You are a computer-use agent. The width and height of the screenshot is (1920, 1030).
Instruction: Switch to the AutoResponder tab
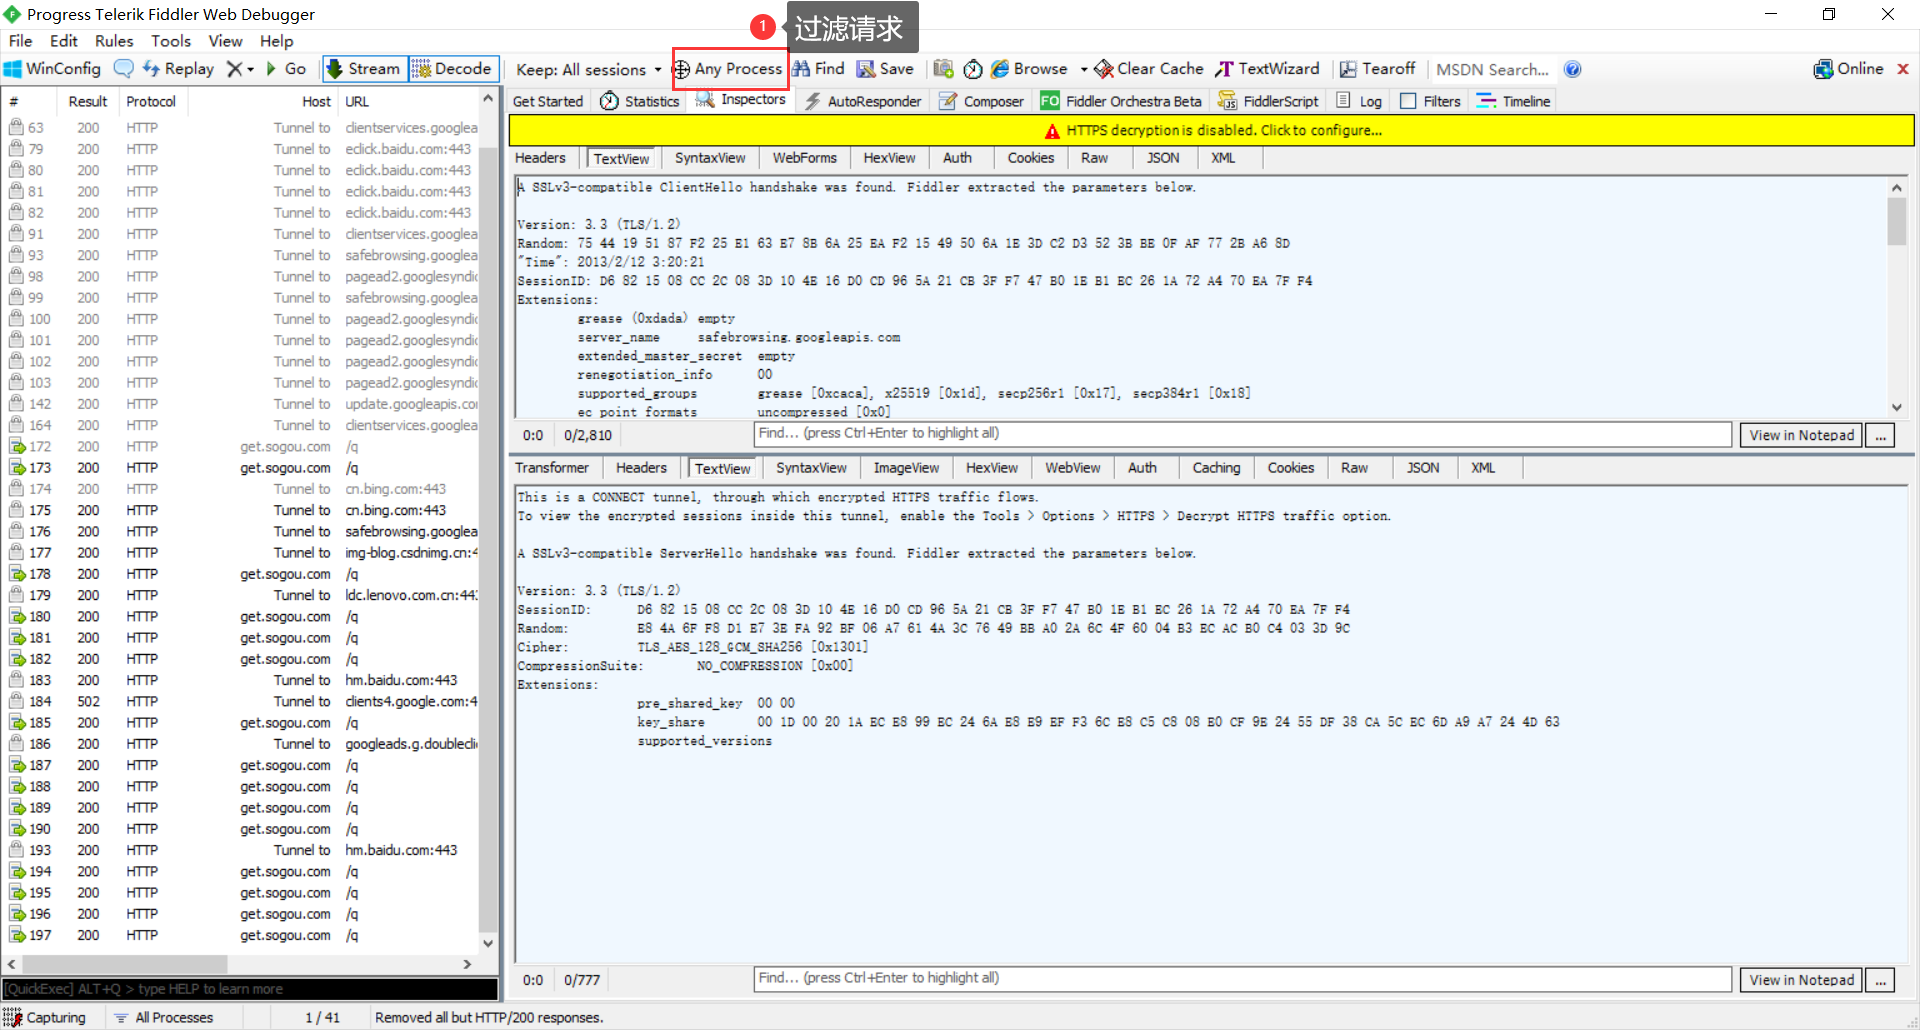tap(864, 101)
